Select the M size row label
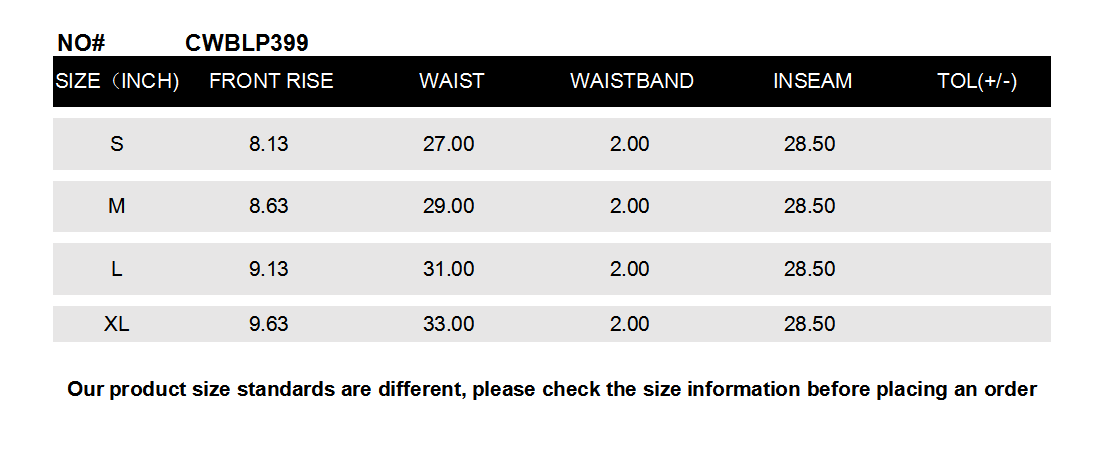 tap(117, 206)
